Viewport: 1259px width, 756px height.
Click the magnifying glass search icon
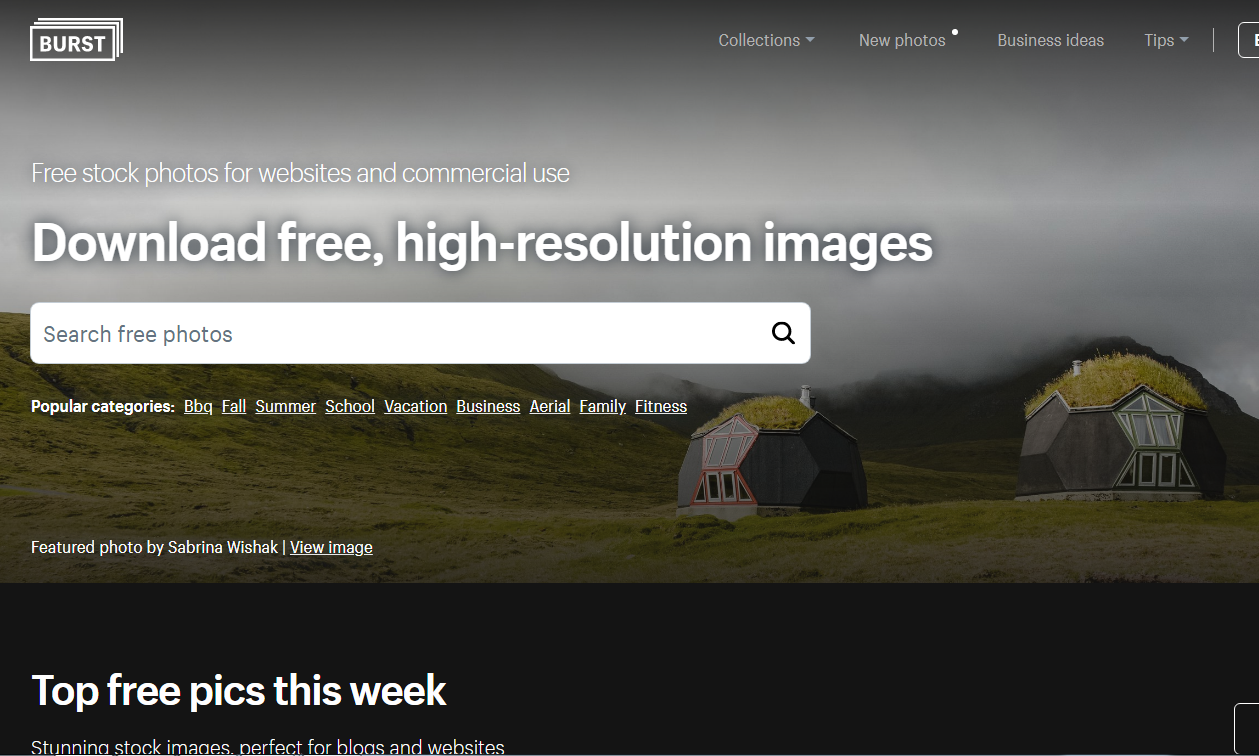pos(783,334)
